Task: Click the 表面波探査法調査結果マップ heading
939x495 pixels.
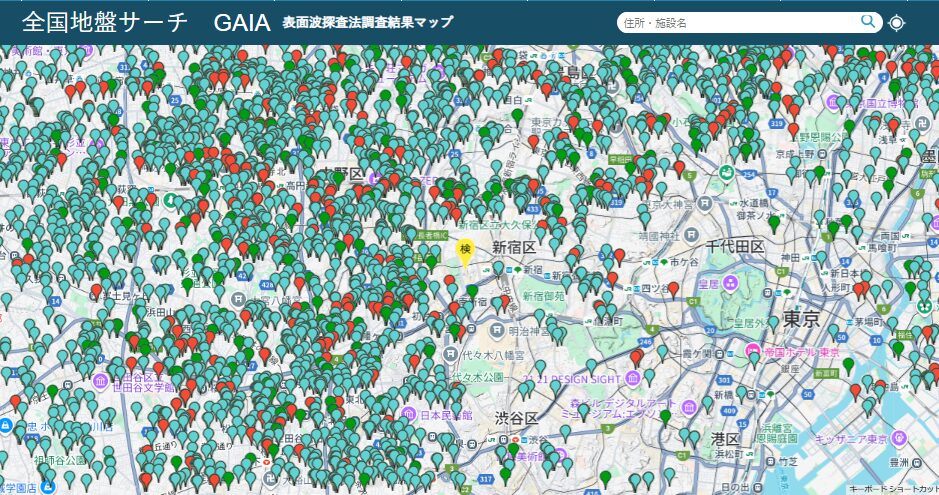Action: (367, 23)
